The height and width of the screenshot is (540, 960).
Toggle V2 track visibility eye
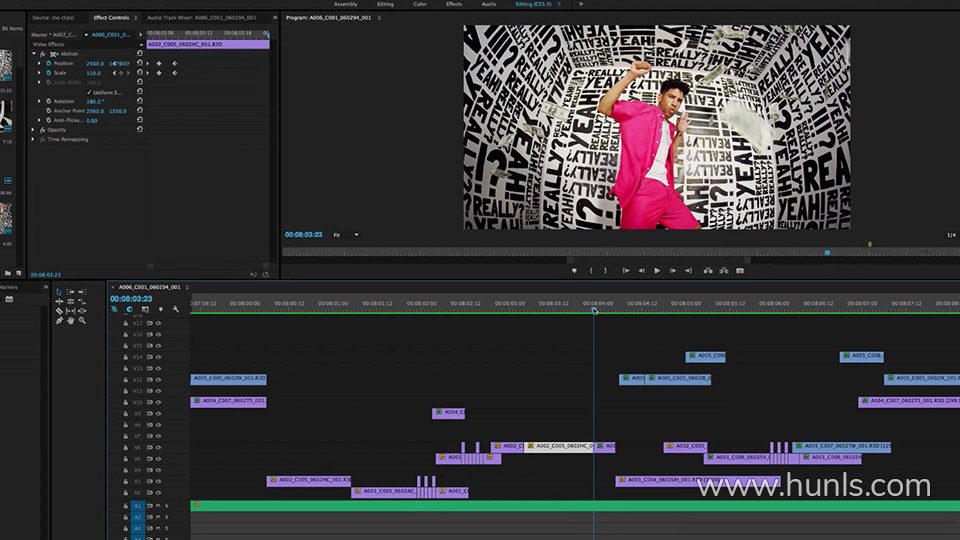158,493
